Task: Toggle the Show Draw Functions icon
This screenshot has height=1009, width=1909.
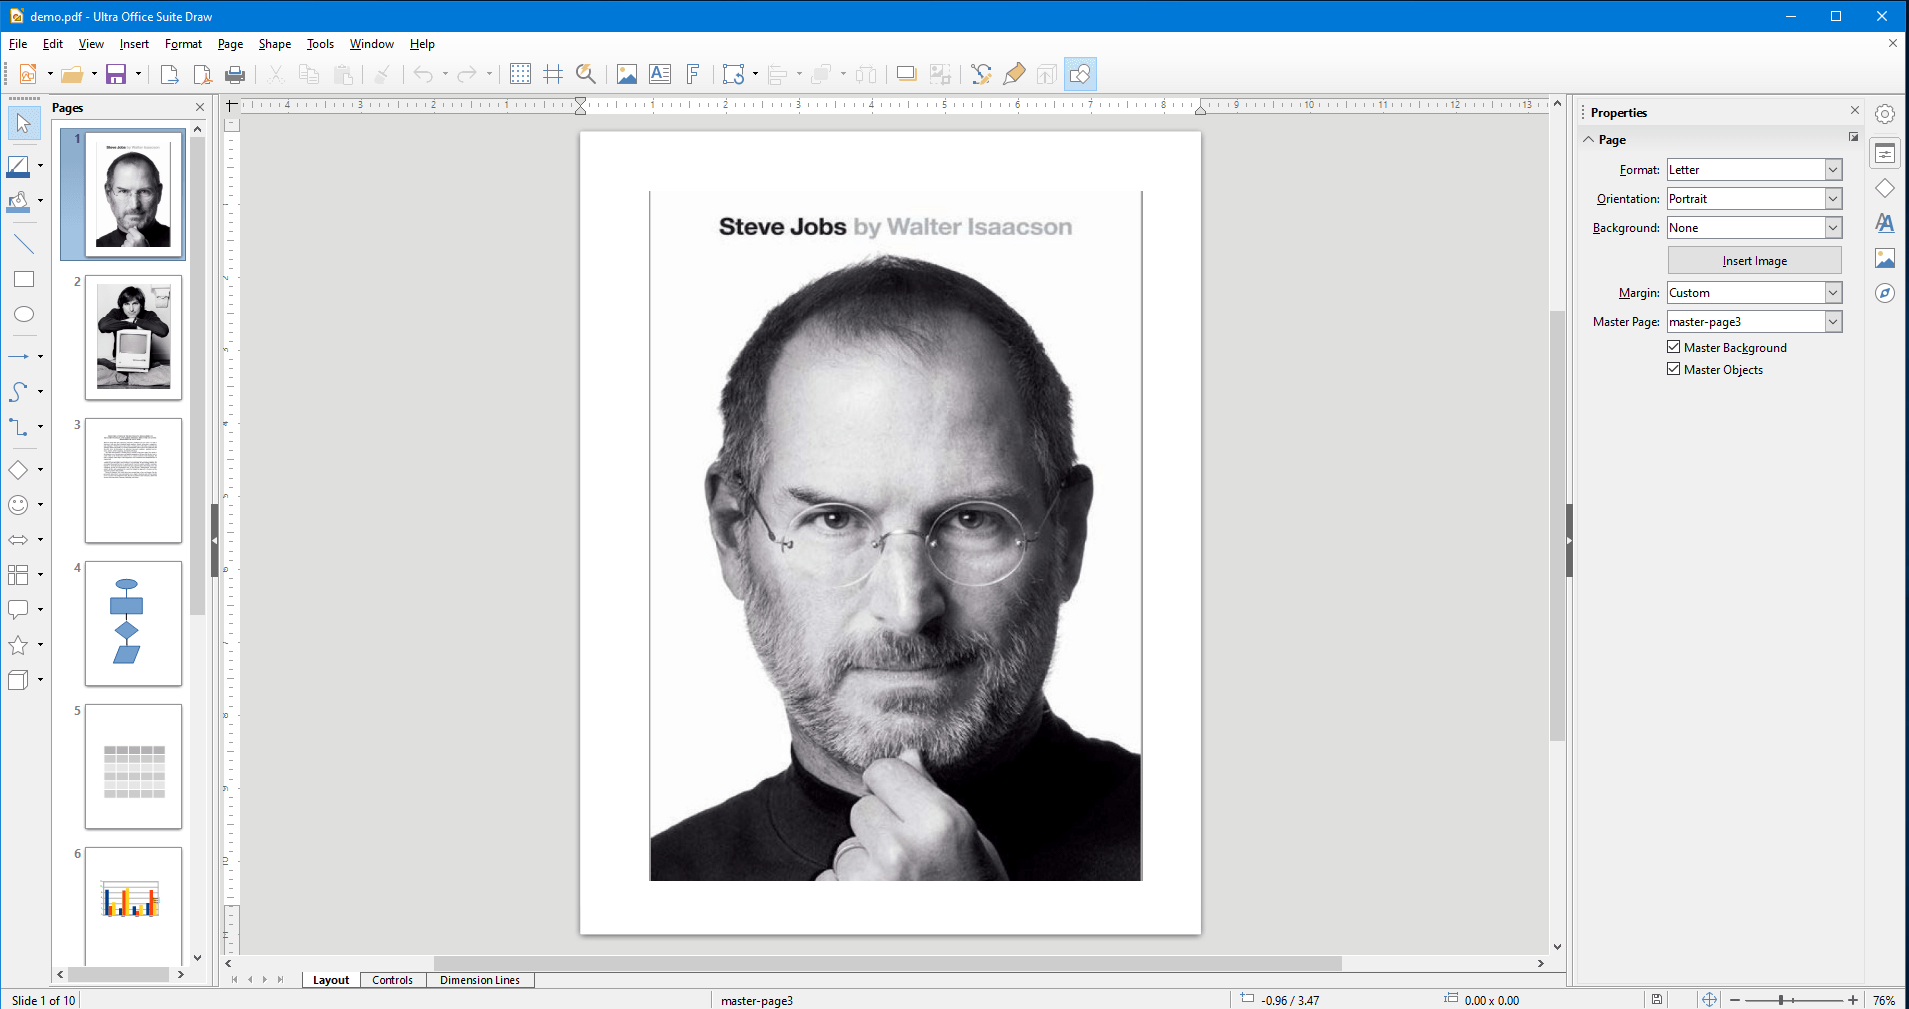Action: click(1080, 74)
